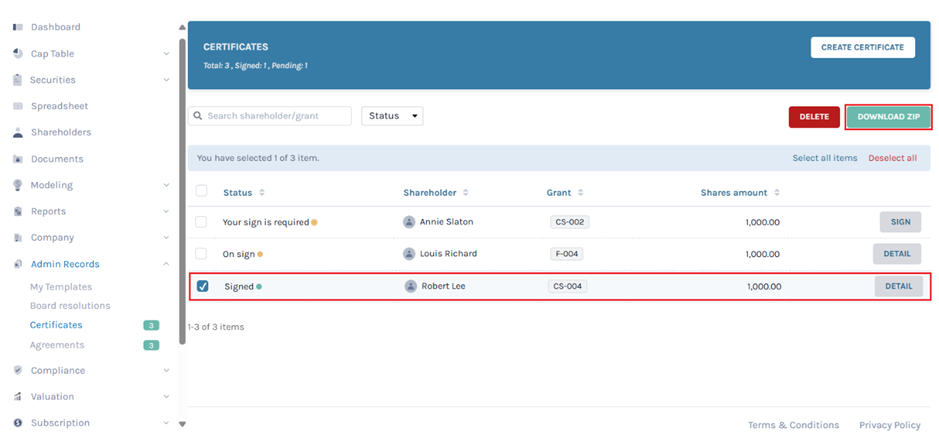The image size is (939, 435).
Task: Uncheck the Robert Lee signed certificate checkbox
Action: click(202, 286)
